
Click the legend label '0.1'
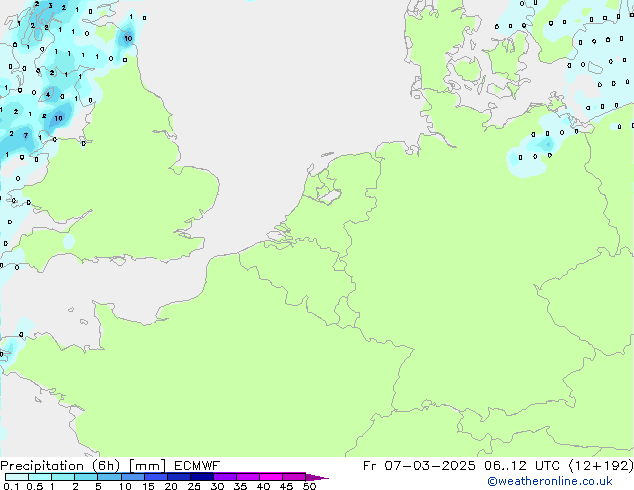coord(11,486)
